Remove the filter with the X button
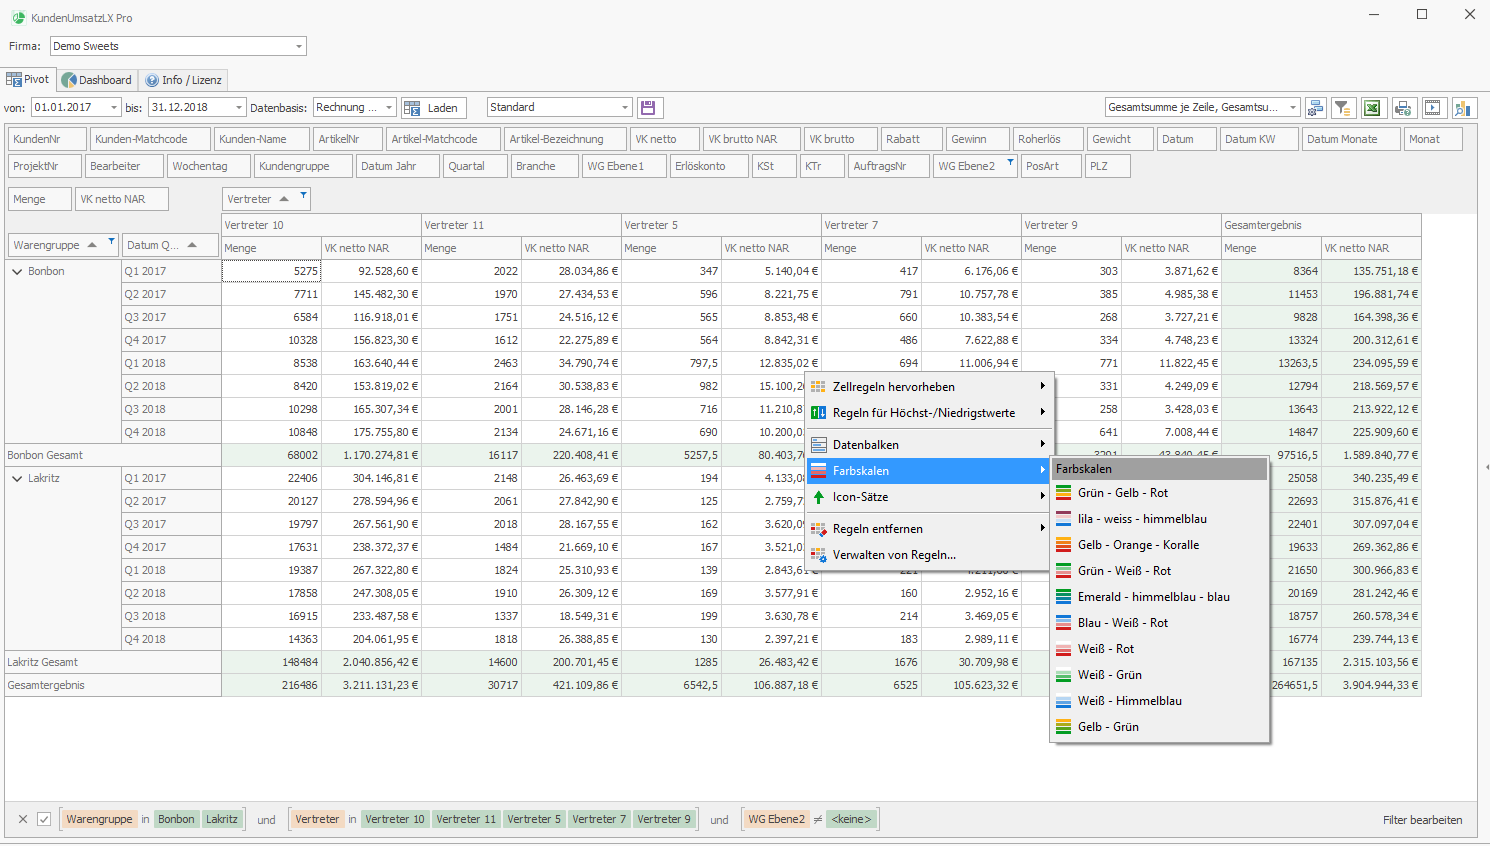This screenshot has width=1490, height=846. pos(23,819)
